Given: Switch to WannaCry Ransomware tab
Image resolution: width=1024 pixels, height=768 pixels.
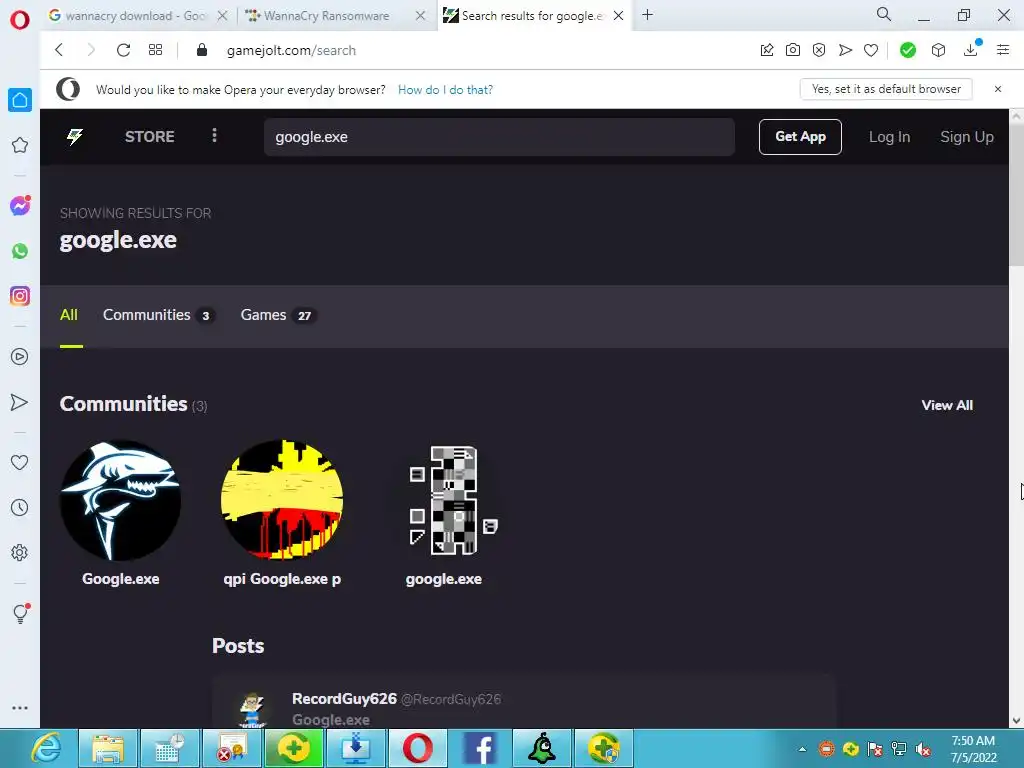Looking at the screenshot, I should click(x=327, y=16).
